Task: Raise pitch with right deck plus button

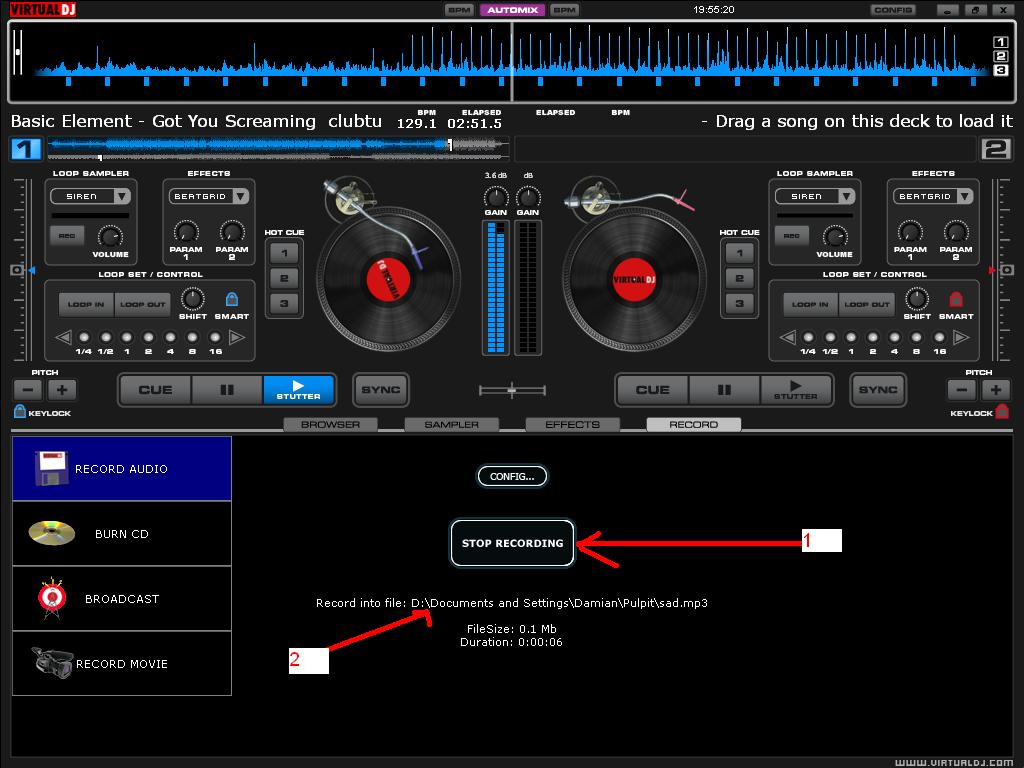Action: pos(996,390)
